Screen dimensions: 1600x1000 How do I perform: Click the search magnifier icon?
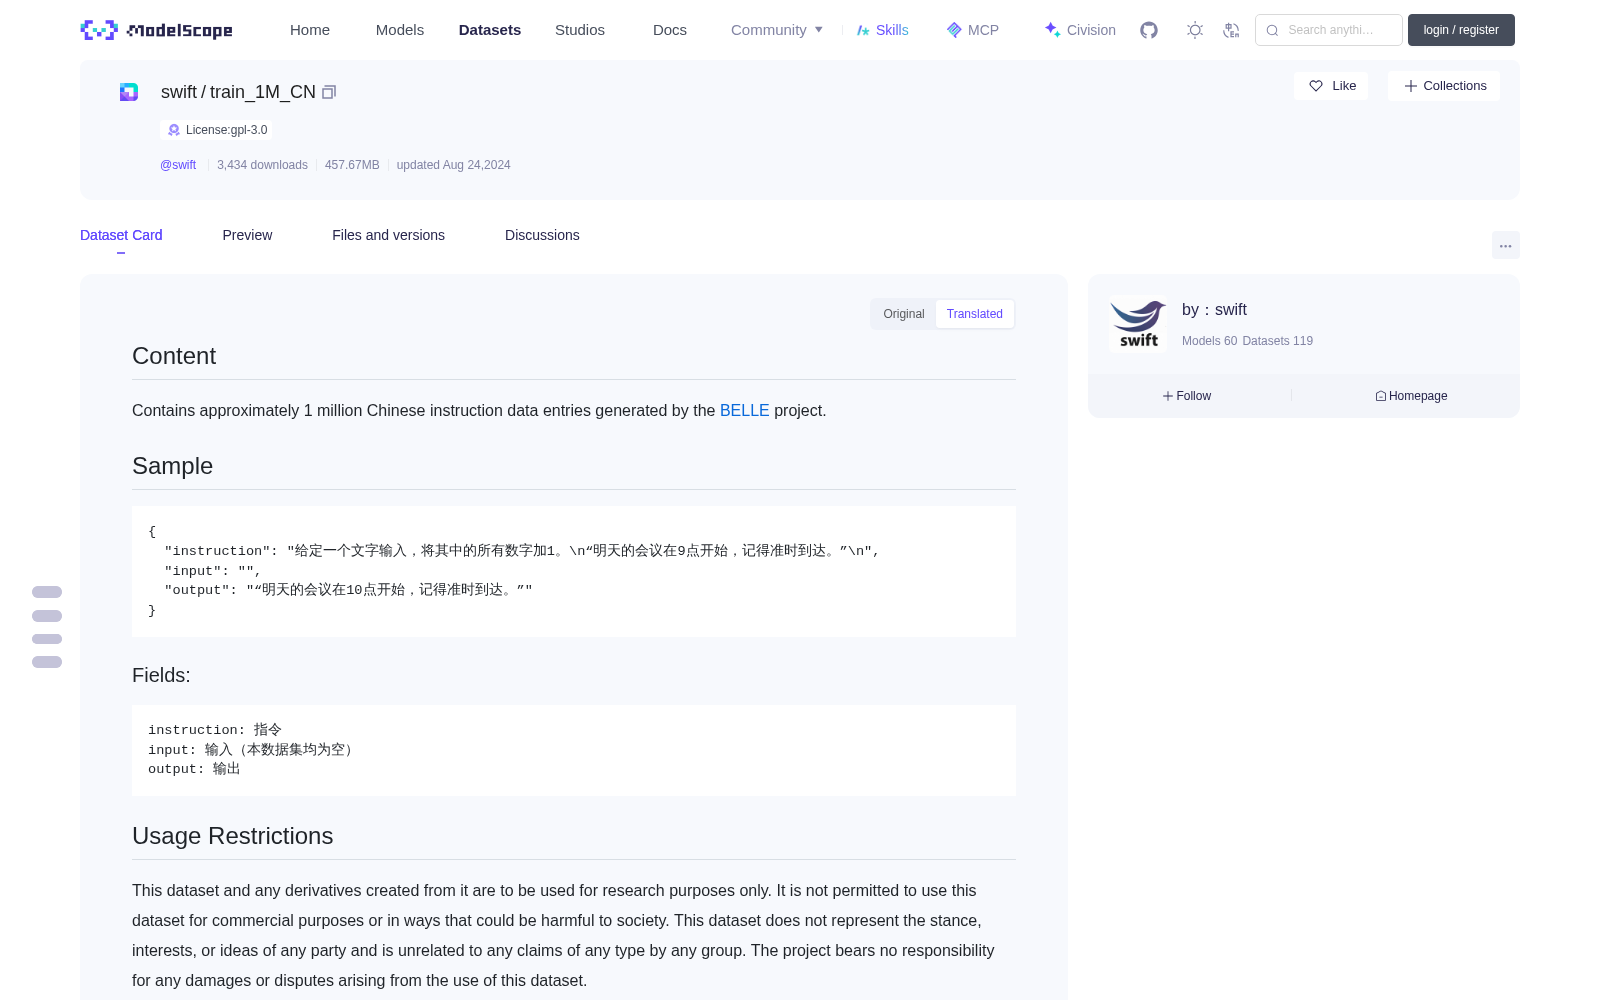[1272, 30]
